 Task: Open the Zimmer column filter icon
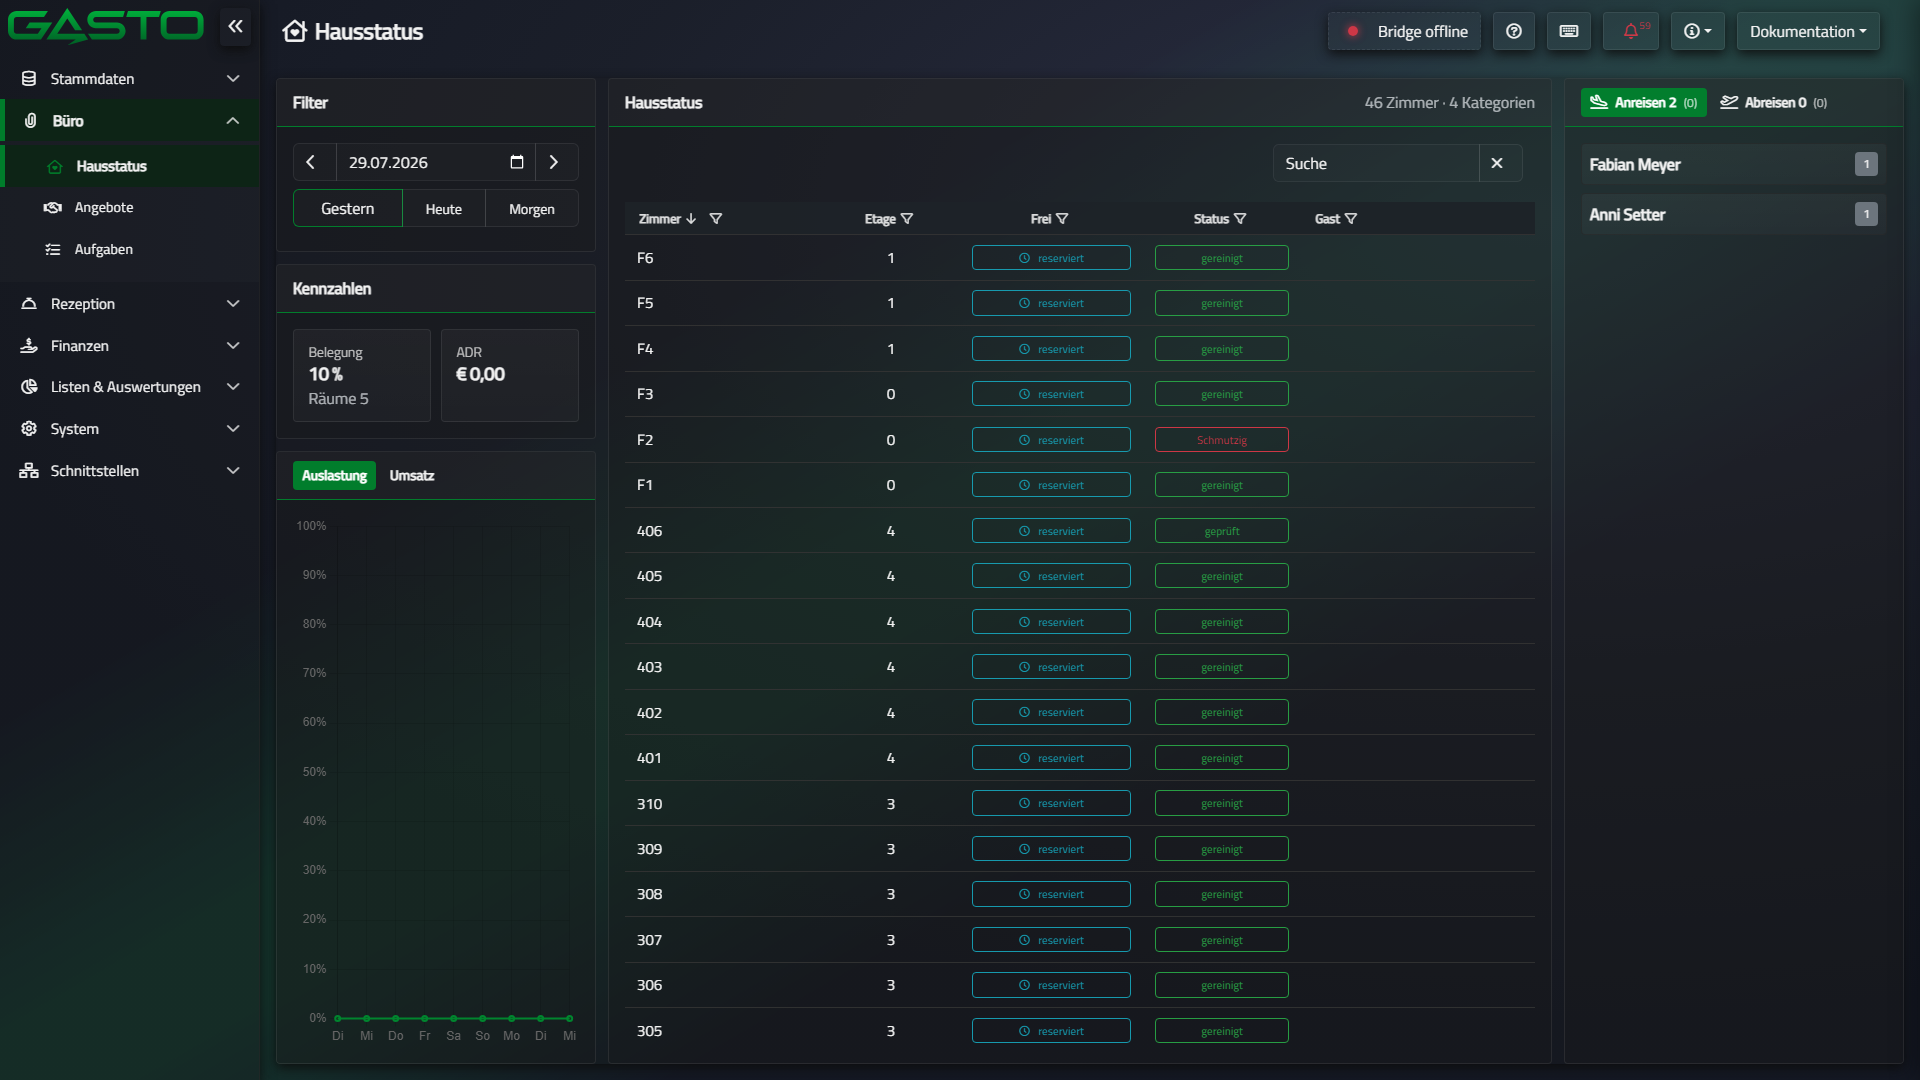point(716,219)
